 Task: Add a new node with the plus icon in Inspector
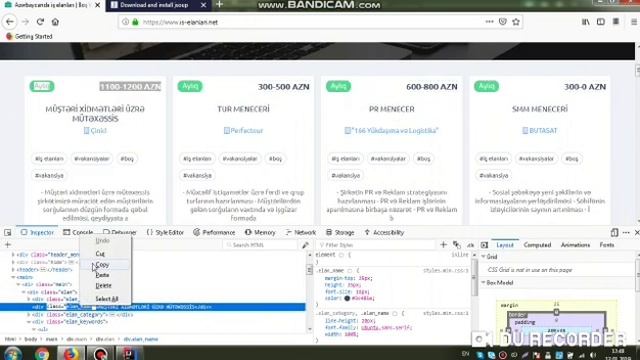tap(8, 245)
